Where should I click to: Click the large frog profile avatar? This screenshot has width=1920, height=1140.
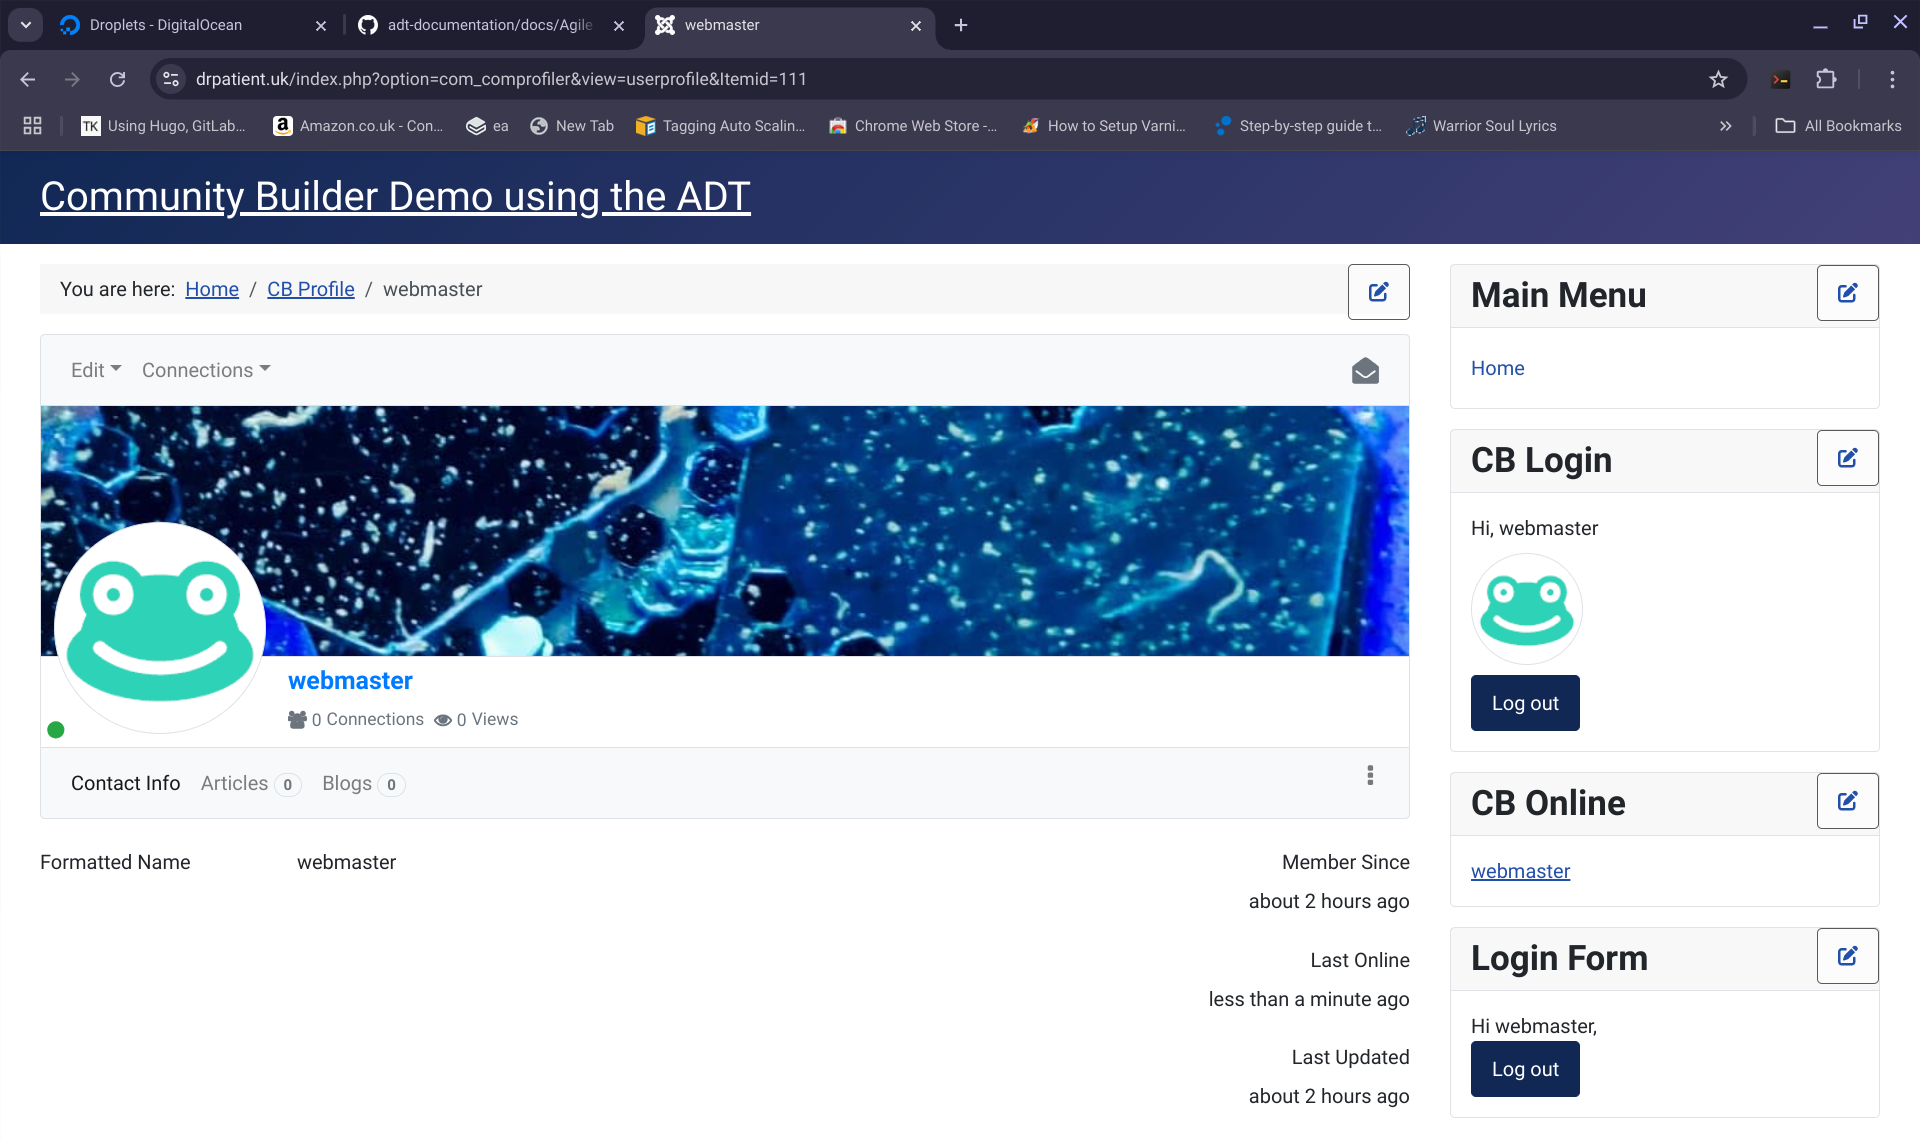(160, 627)
